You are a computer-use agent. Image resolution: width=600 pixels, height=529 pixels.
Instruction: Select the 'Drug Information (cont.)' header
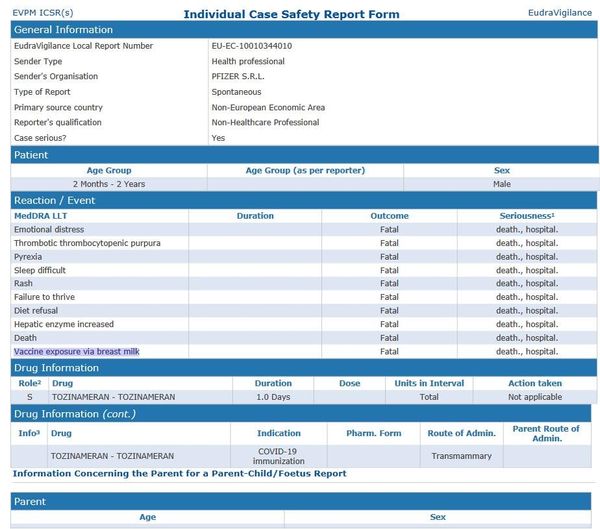[x=301, y=414]
